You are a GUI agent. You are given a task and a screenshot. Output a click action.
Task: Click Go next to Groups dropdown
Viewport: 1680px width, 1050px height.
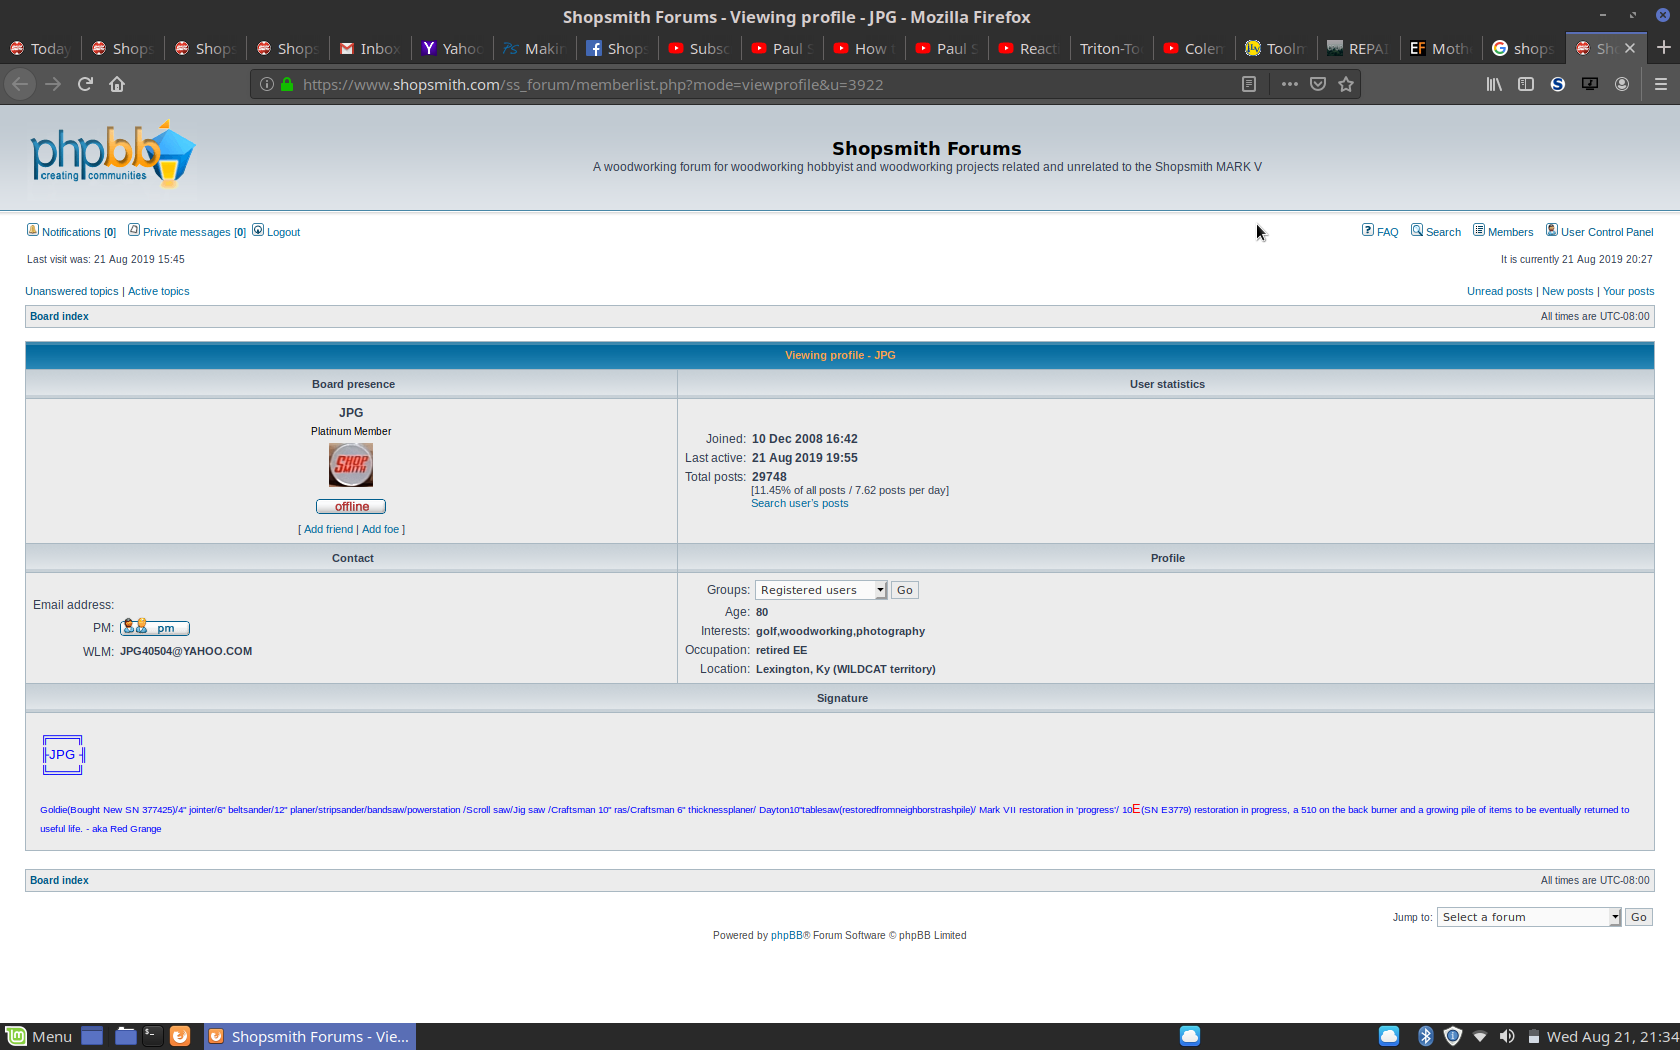coord(905,590)
